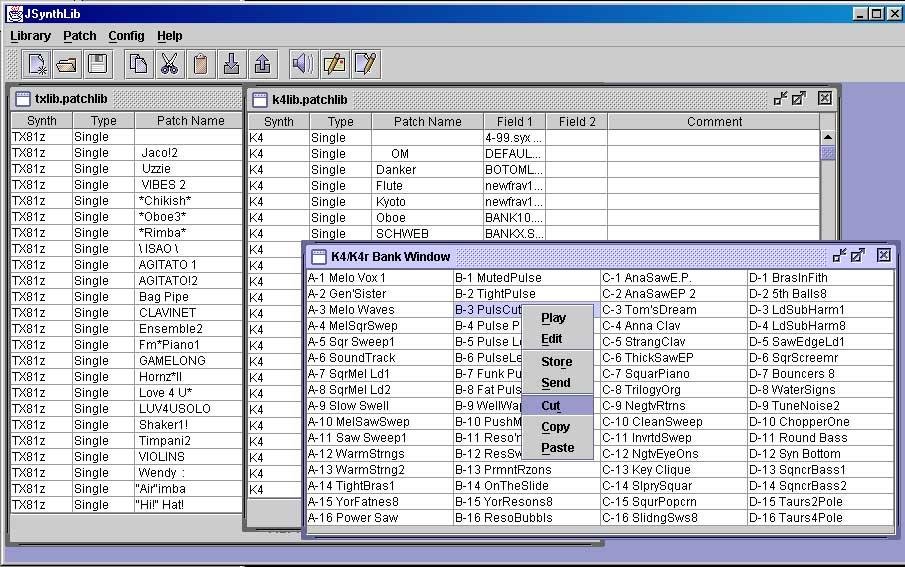905x567 pixels.
Task: Select the Bag Pipe patch row
Action: [126, 297]
